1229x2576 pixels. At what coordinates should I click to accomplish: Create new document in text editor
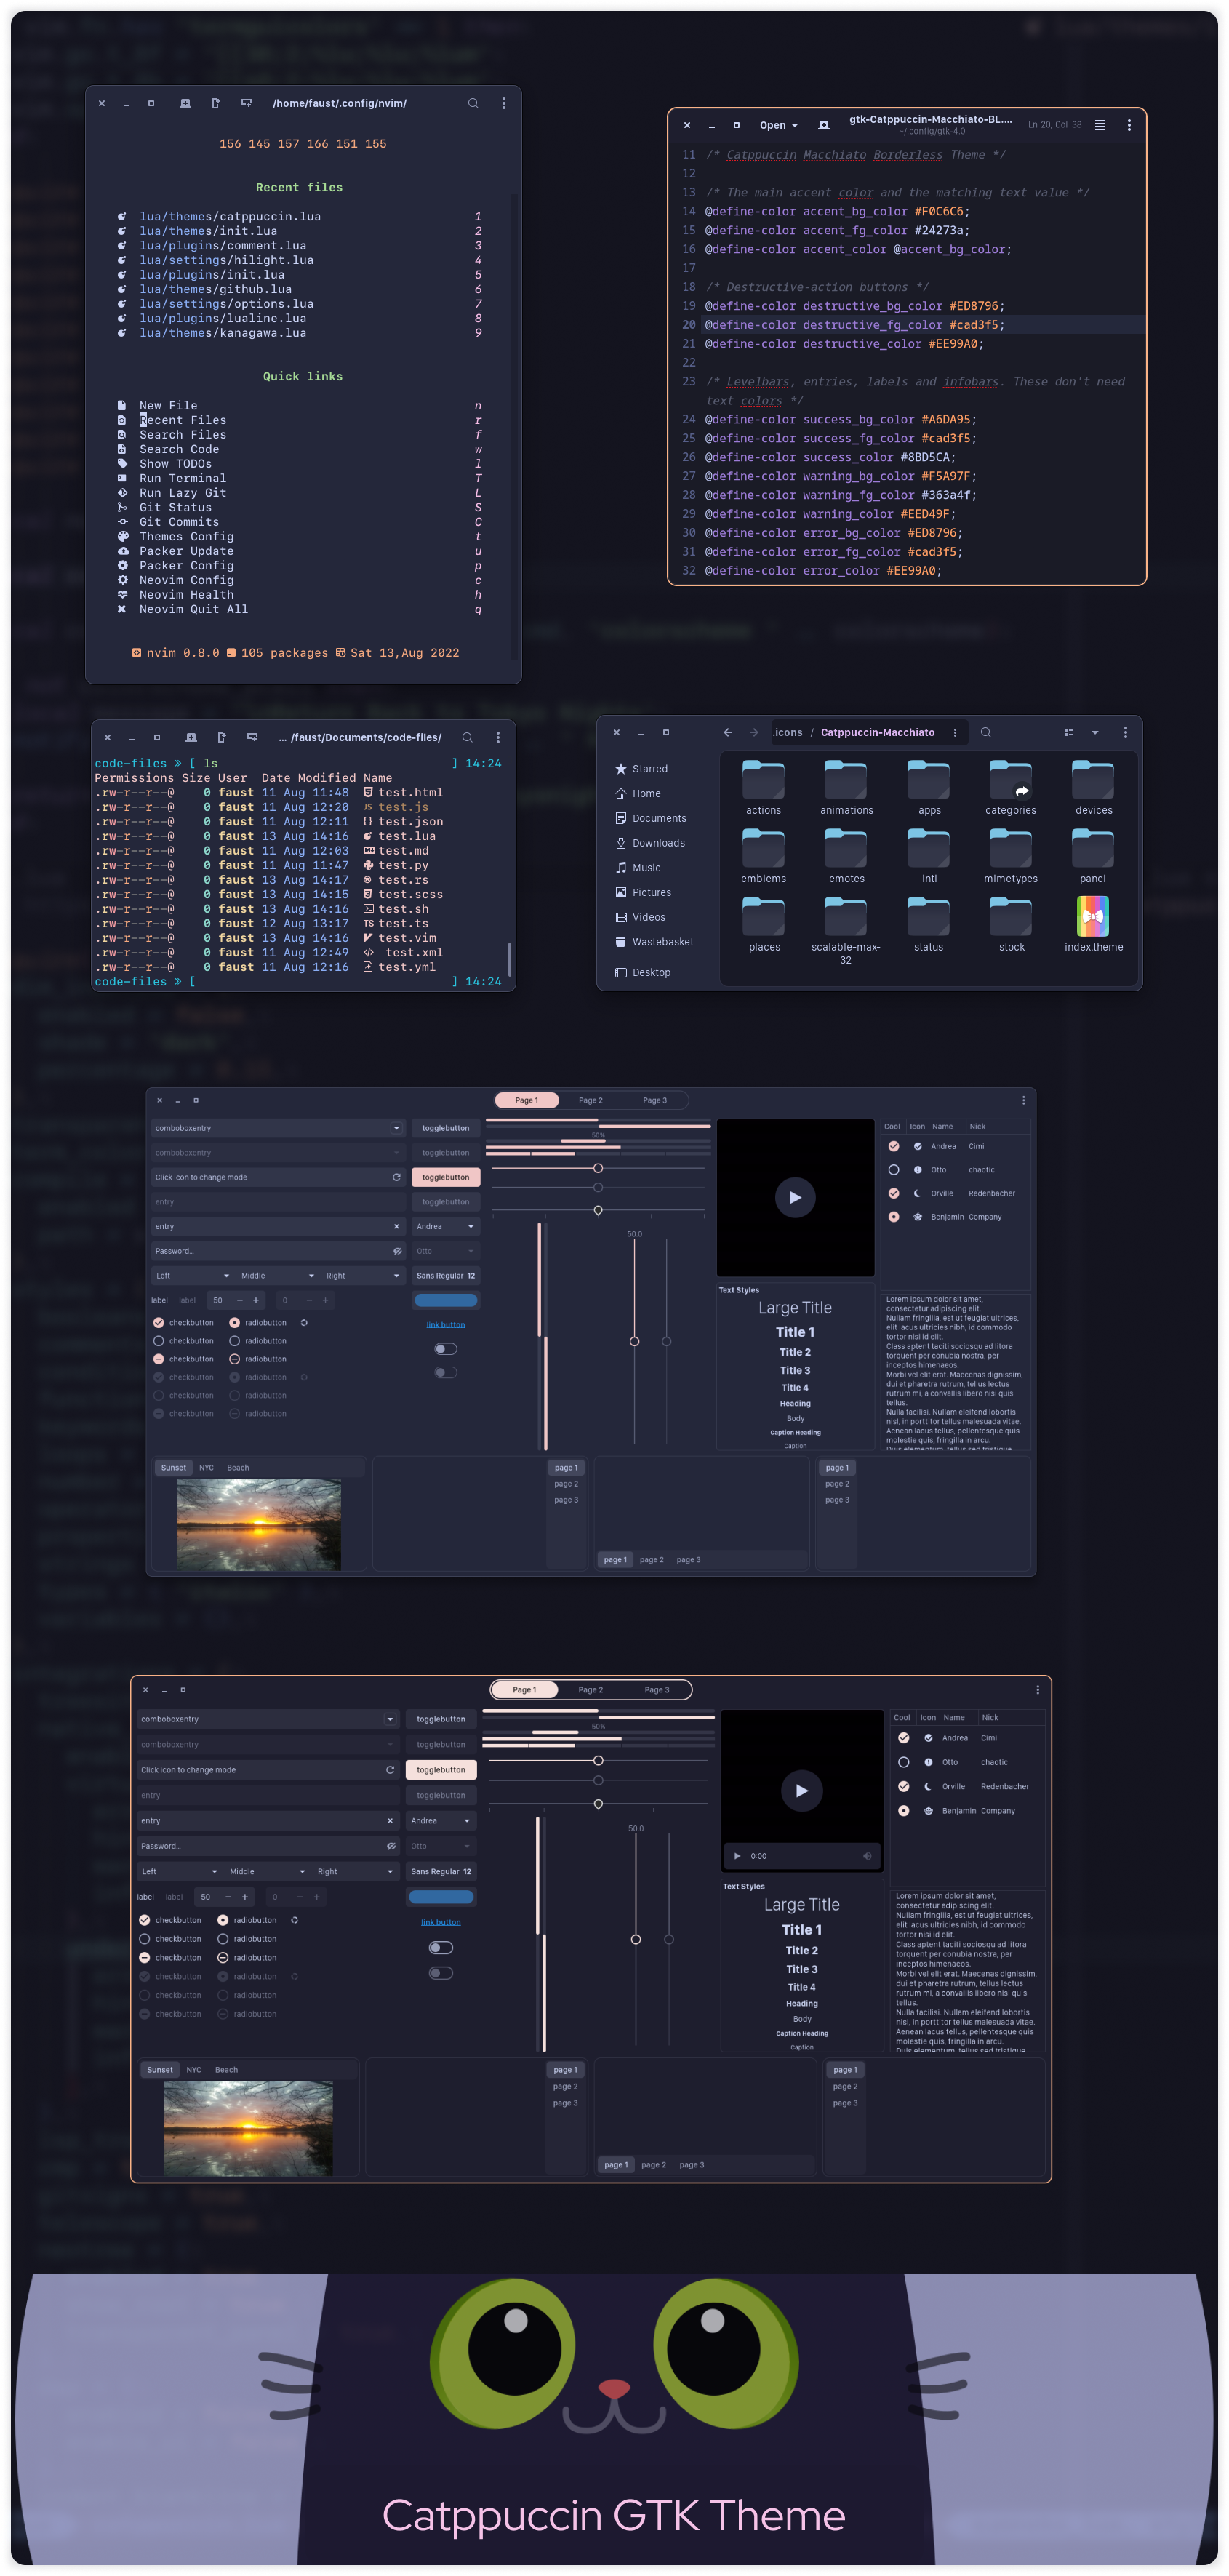[823, 125]
